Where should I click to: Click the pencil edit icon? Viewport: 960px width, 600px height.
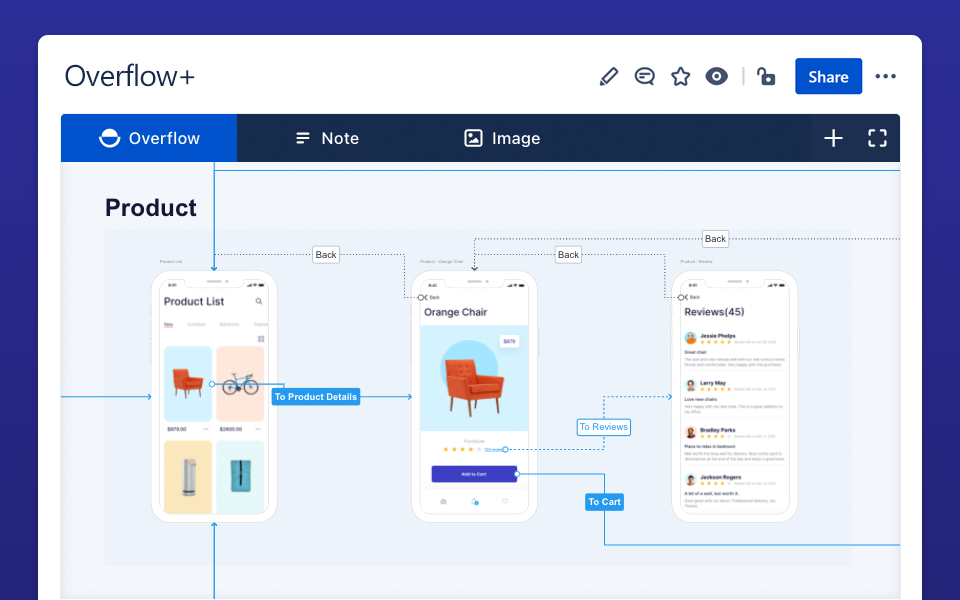[609, 77]
